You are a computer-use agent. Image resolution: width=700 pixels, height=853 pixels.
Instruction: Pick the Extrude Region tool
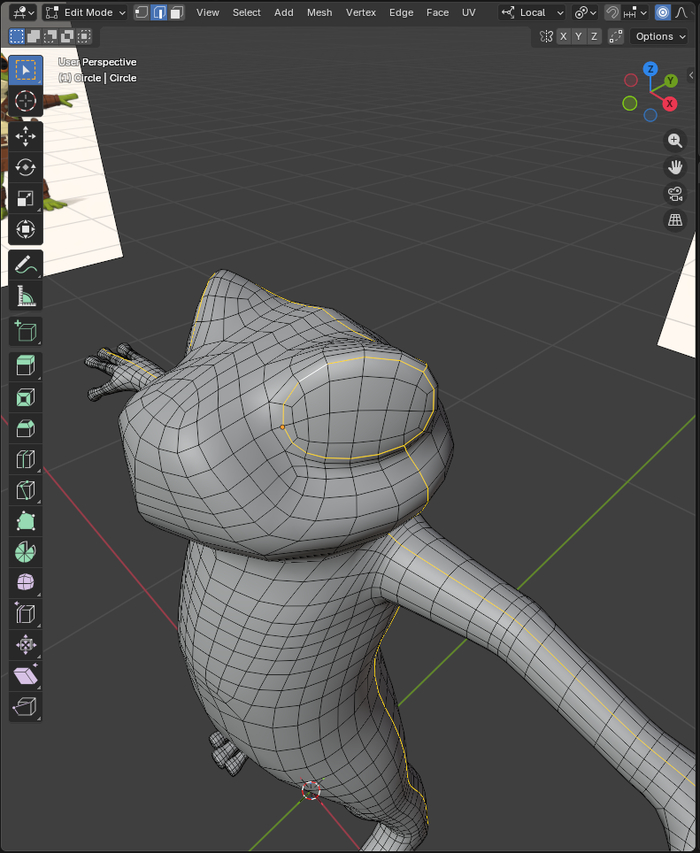tap(26, 365)
